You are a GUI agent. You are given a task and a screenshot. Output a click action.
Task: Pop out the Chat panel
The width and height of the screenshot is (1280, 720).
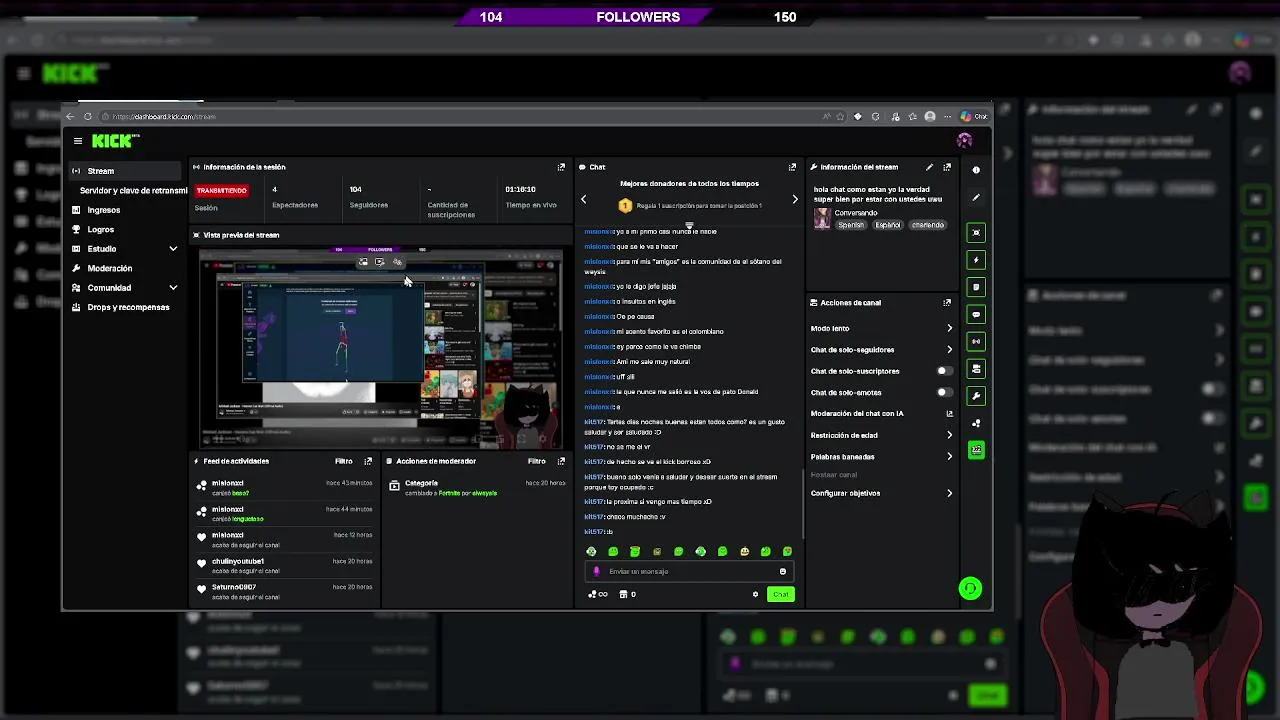tap(792, 167)
